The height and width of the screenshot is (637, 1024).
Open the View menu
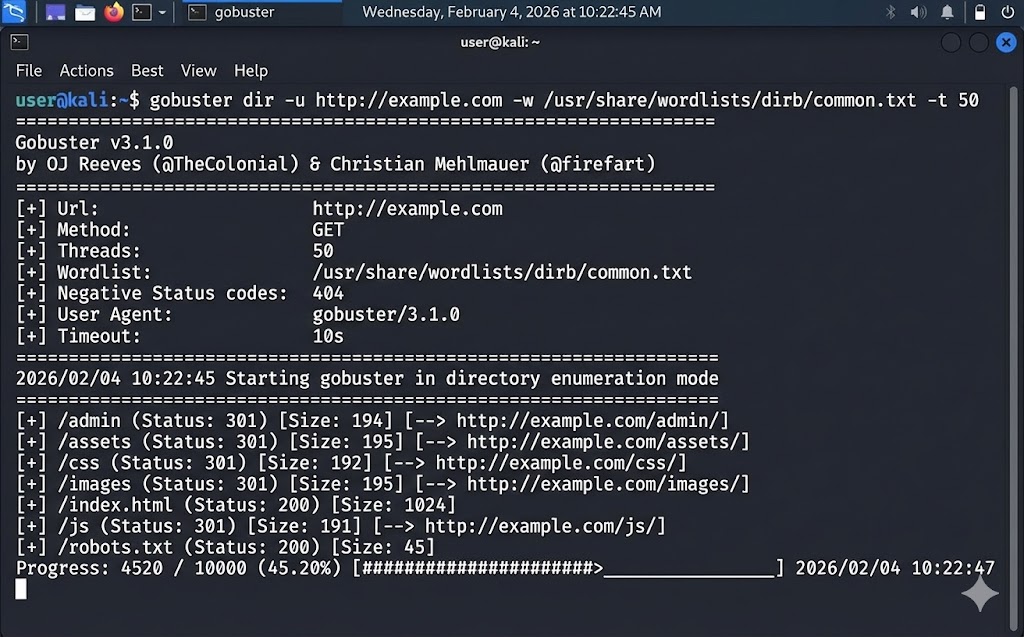click(x=198, y=71)
